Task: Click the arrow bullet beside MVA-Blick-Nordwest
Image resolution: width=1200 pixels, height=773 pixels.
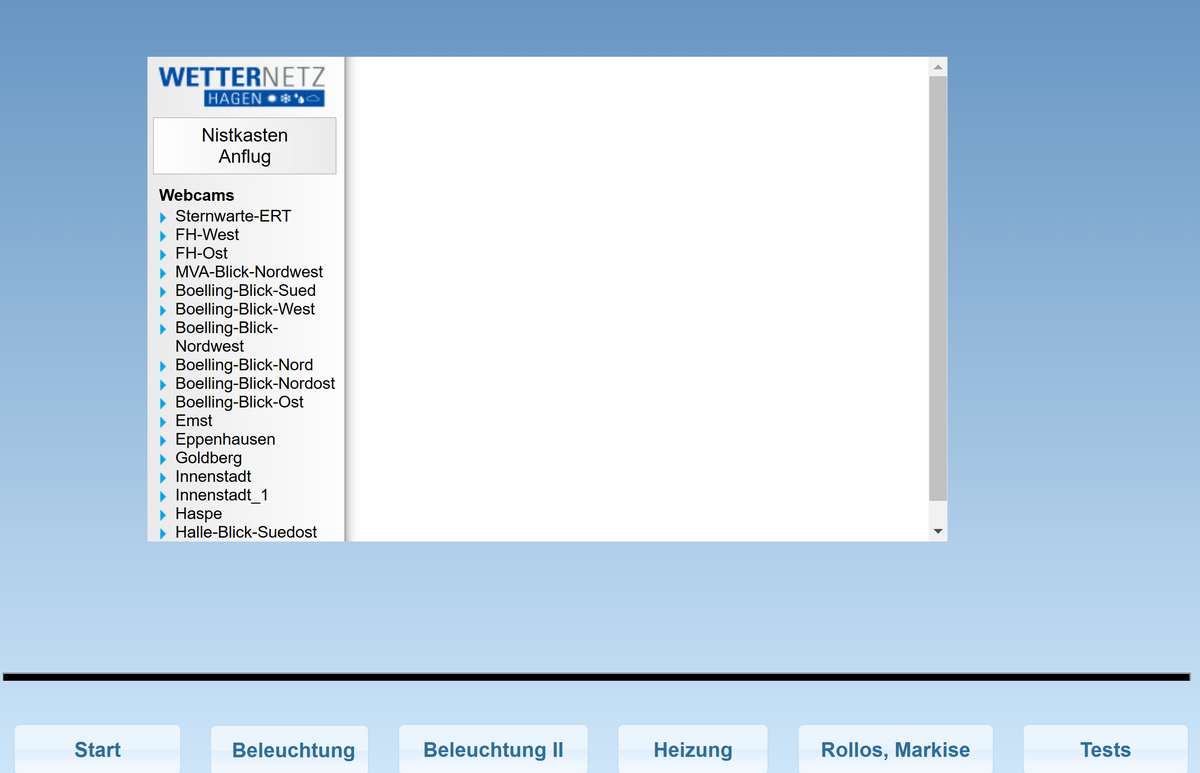Action: point(163,273)
